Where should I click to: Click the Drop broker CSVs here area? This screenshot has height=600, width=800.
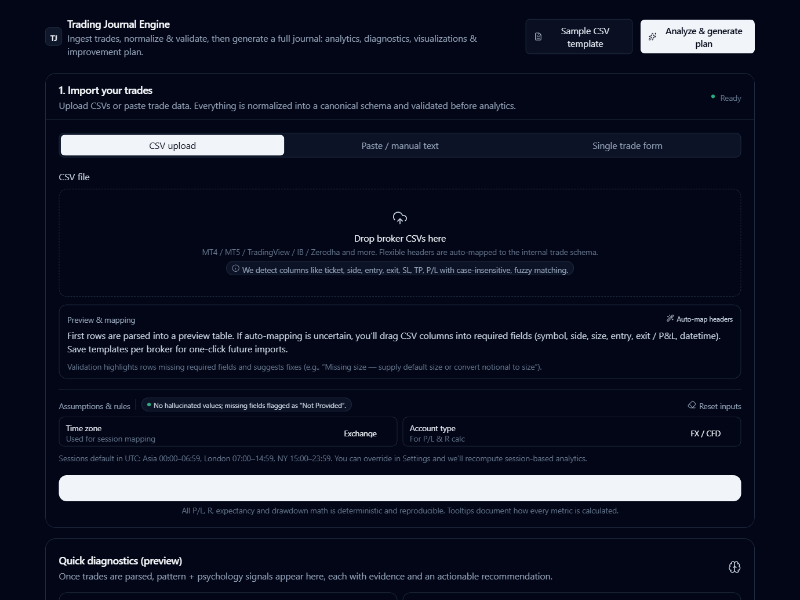(x=400, y=241)
